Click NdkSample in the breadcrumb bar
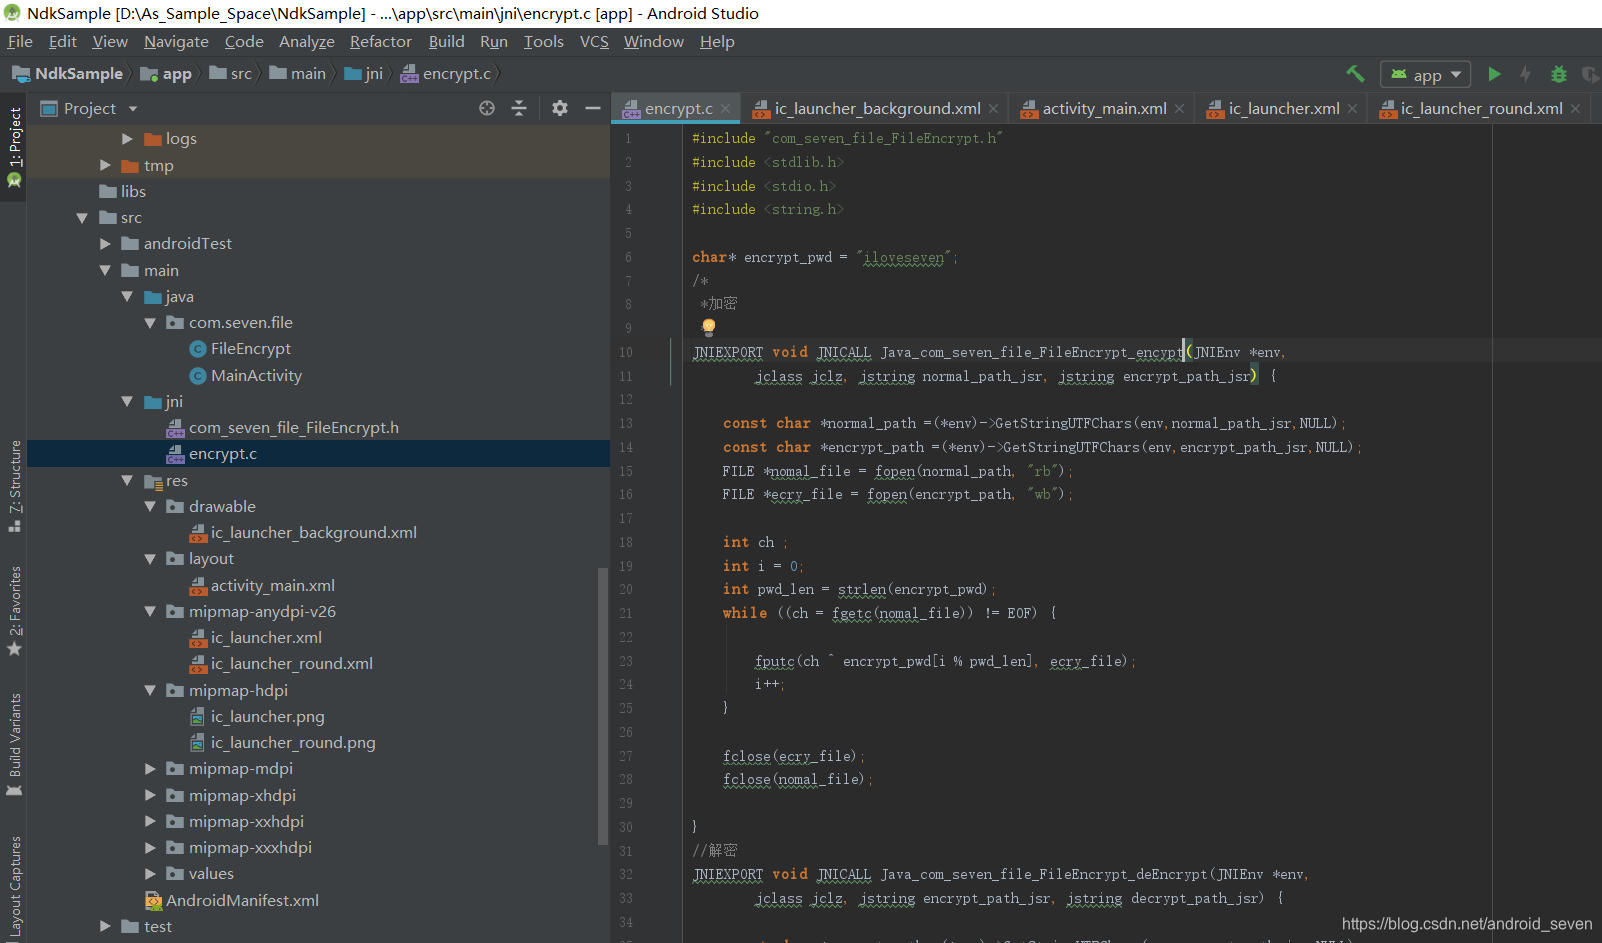The width and height of the screenshot is (1602, 943). [x=67, y=73]
